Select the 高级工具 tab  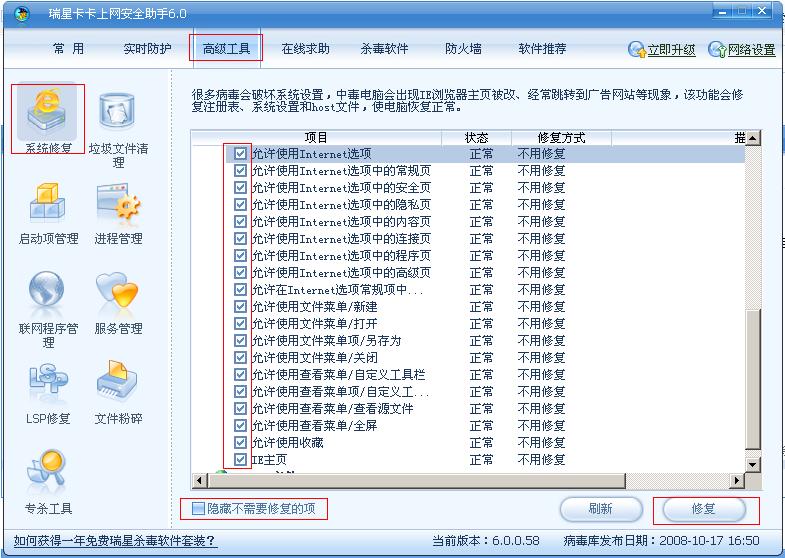226,49
